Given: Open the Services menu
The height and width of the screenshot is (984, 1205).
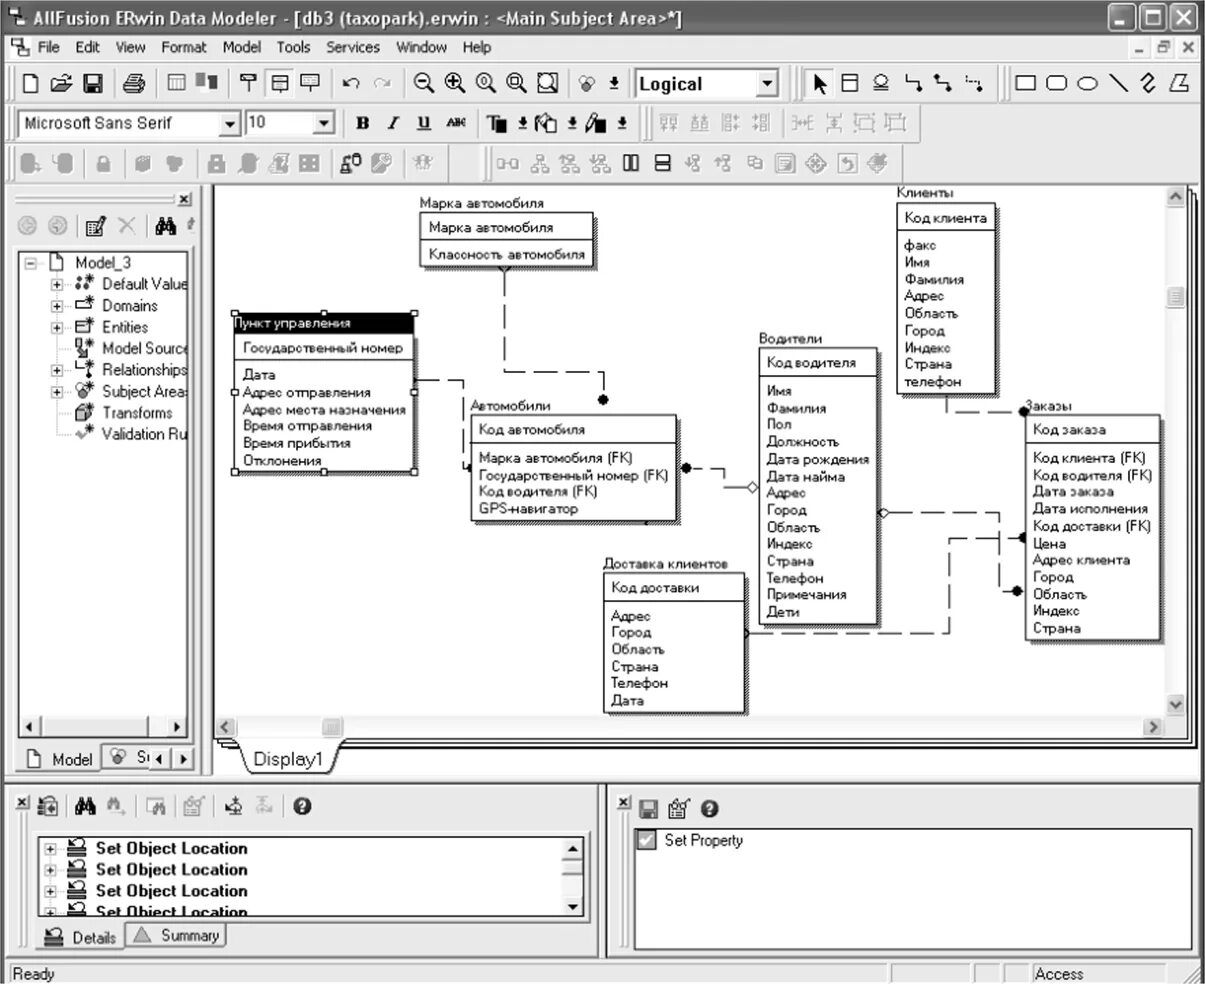Looking at the screenshot, I should pos(353,47).
